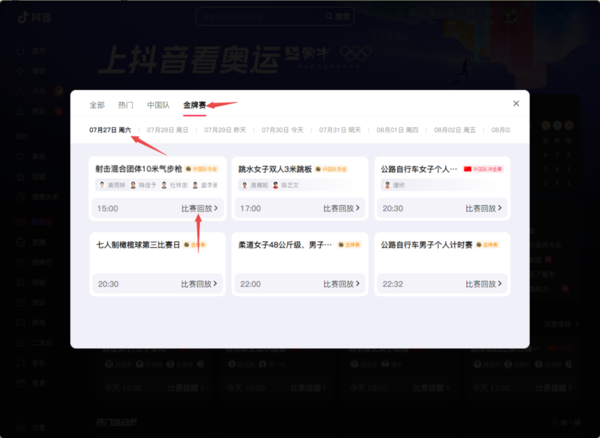Open 首页 in the left sidebar
This screenshot has width=600, height=438.
point(33,51)
